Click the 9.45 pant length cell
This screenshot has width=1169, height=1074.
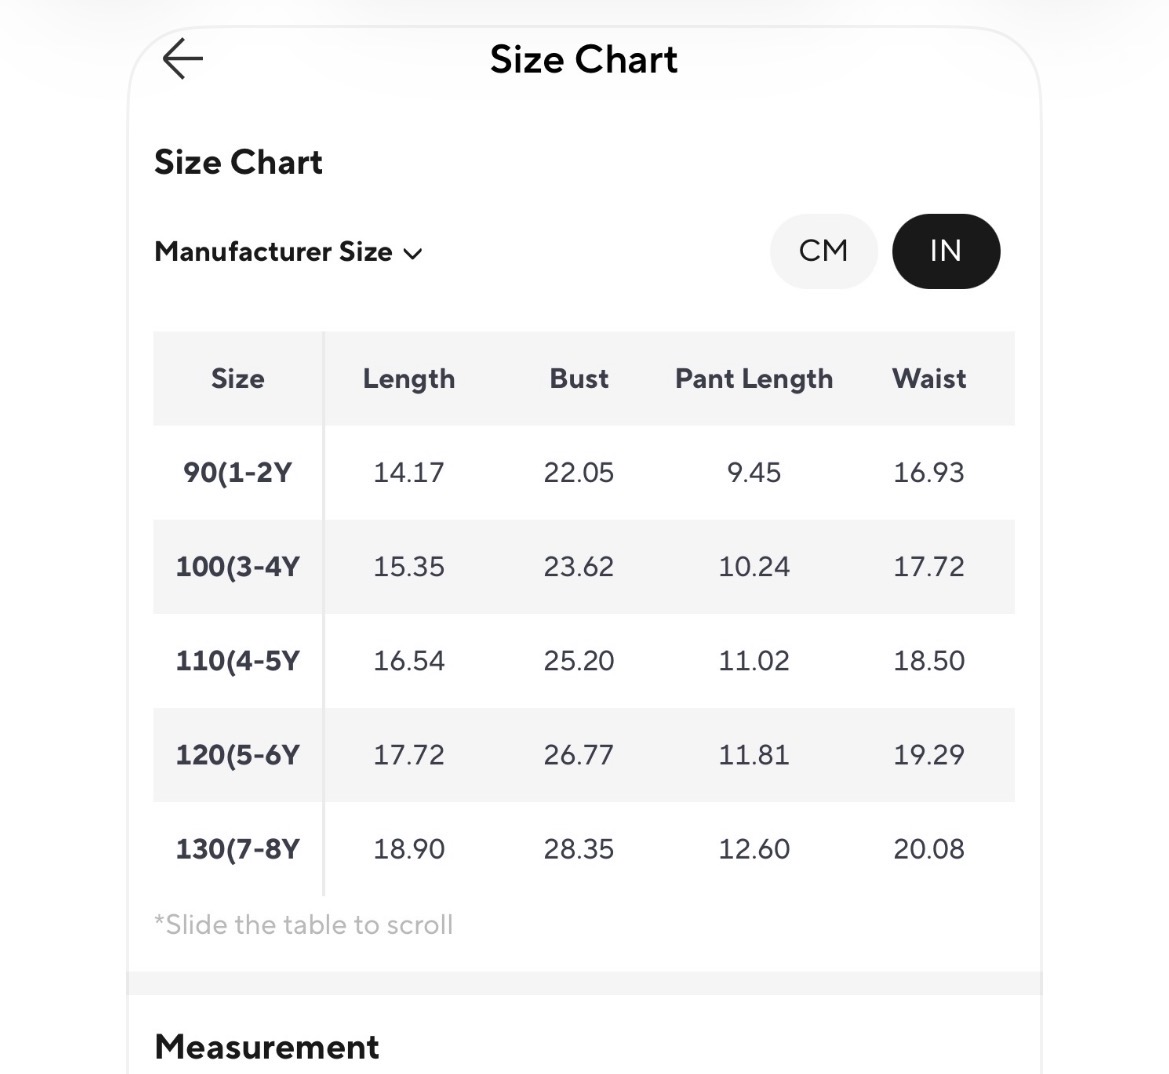[754, 473]
